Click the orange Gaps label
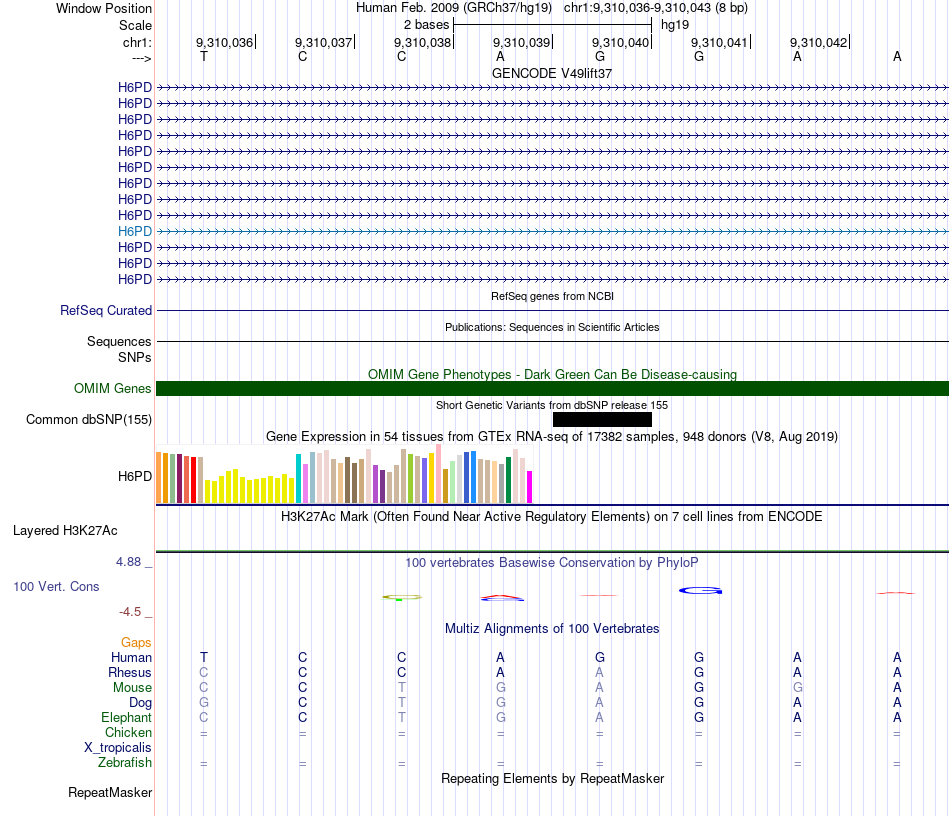The height and width of the screenshot is (816, 950). pyautogui.click(x=136, y=642)
